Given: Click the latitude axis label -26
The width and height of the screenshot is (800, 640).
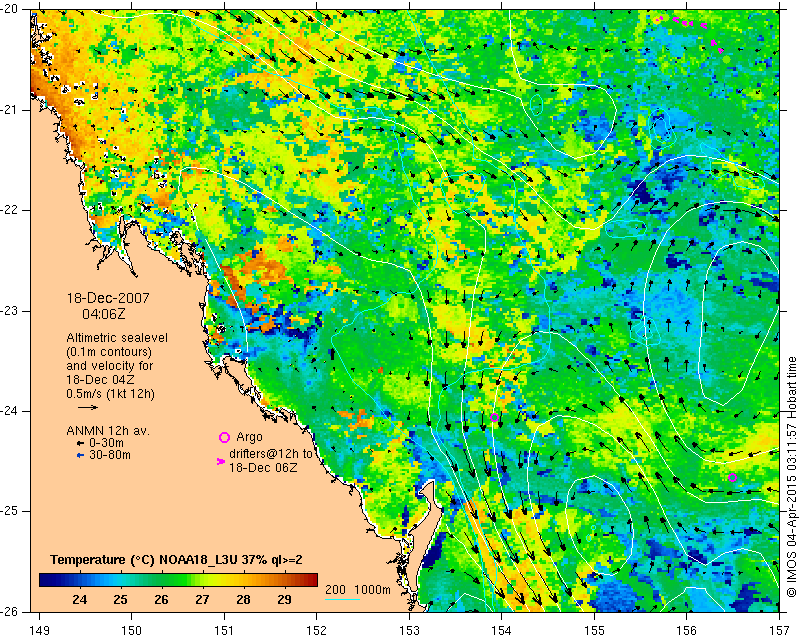Looking at the screenshot, I should [x=10, y=612].
